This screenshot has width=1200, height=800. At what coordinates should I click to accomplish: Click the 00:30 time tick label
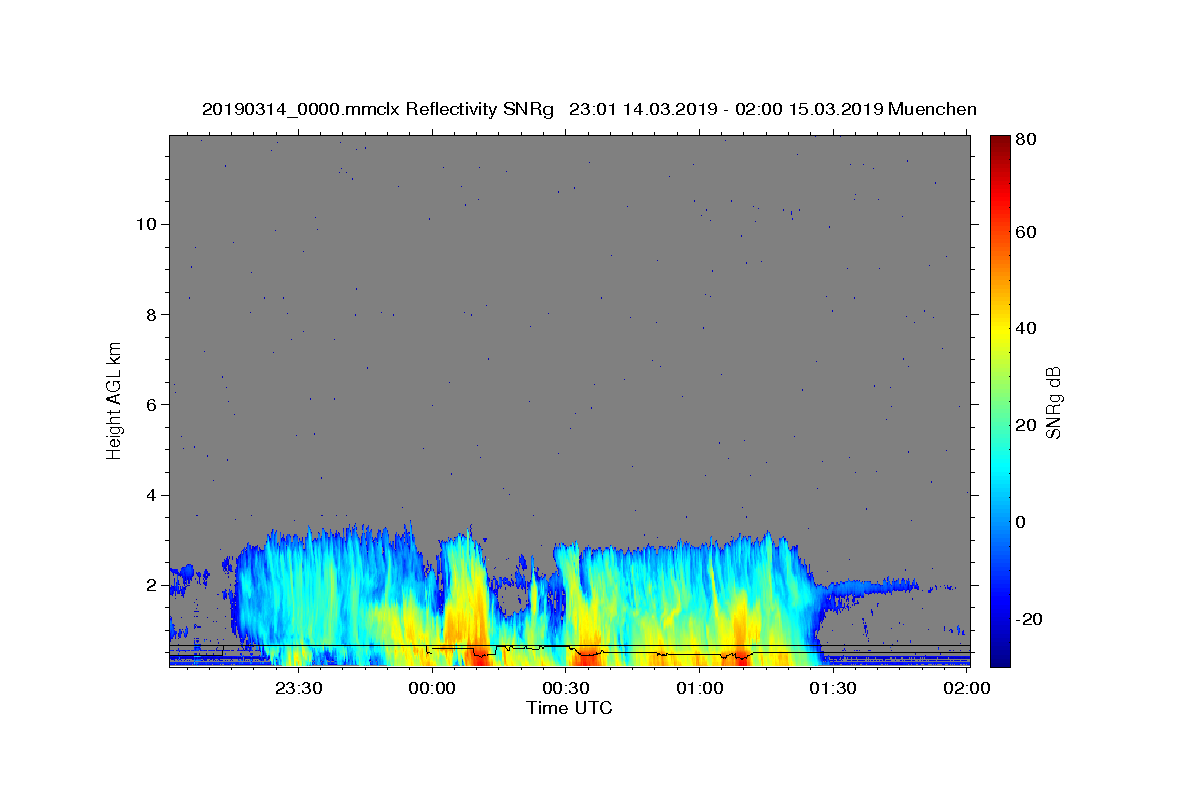[566, 688]
